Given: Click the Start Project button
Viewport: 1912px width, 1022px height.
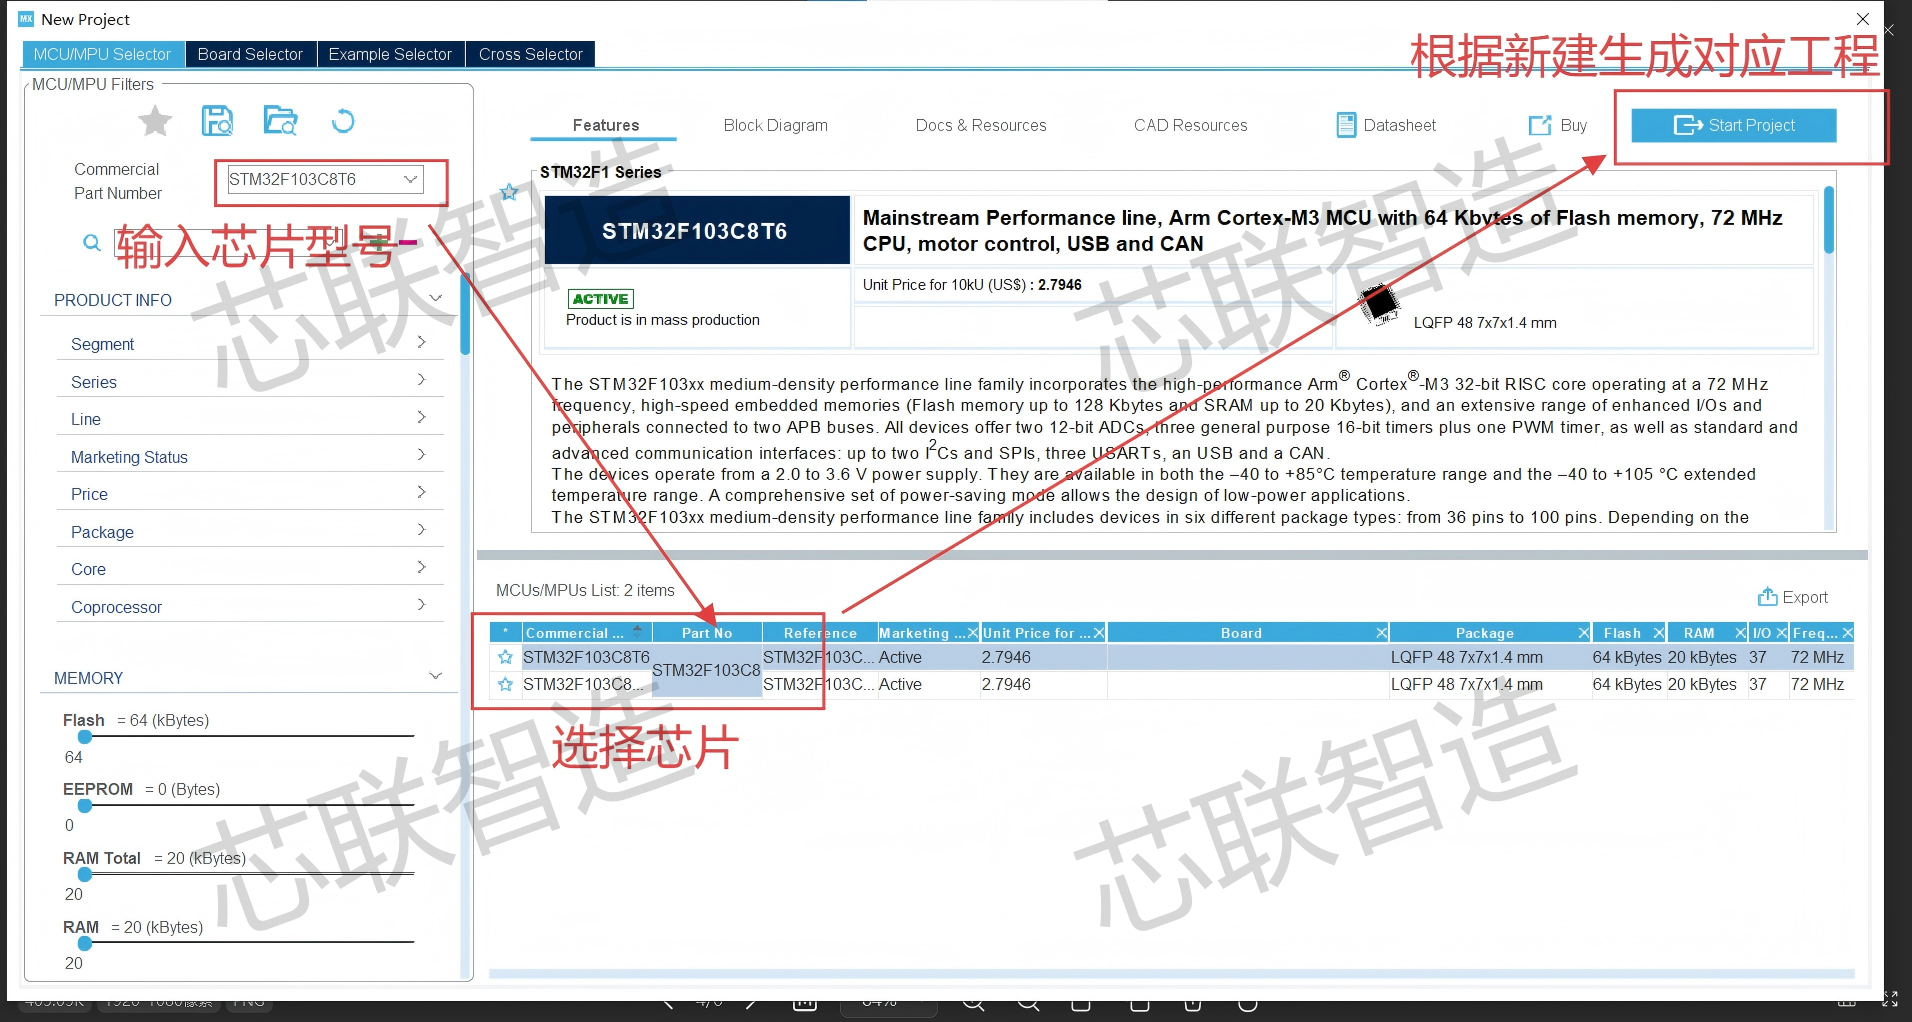Looking at the screenshot, I should tap(1734, 125).
